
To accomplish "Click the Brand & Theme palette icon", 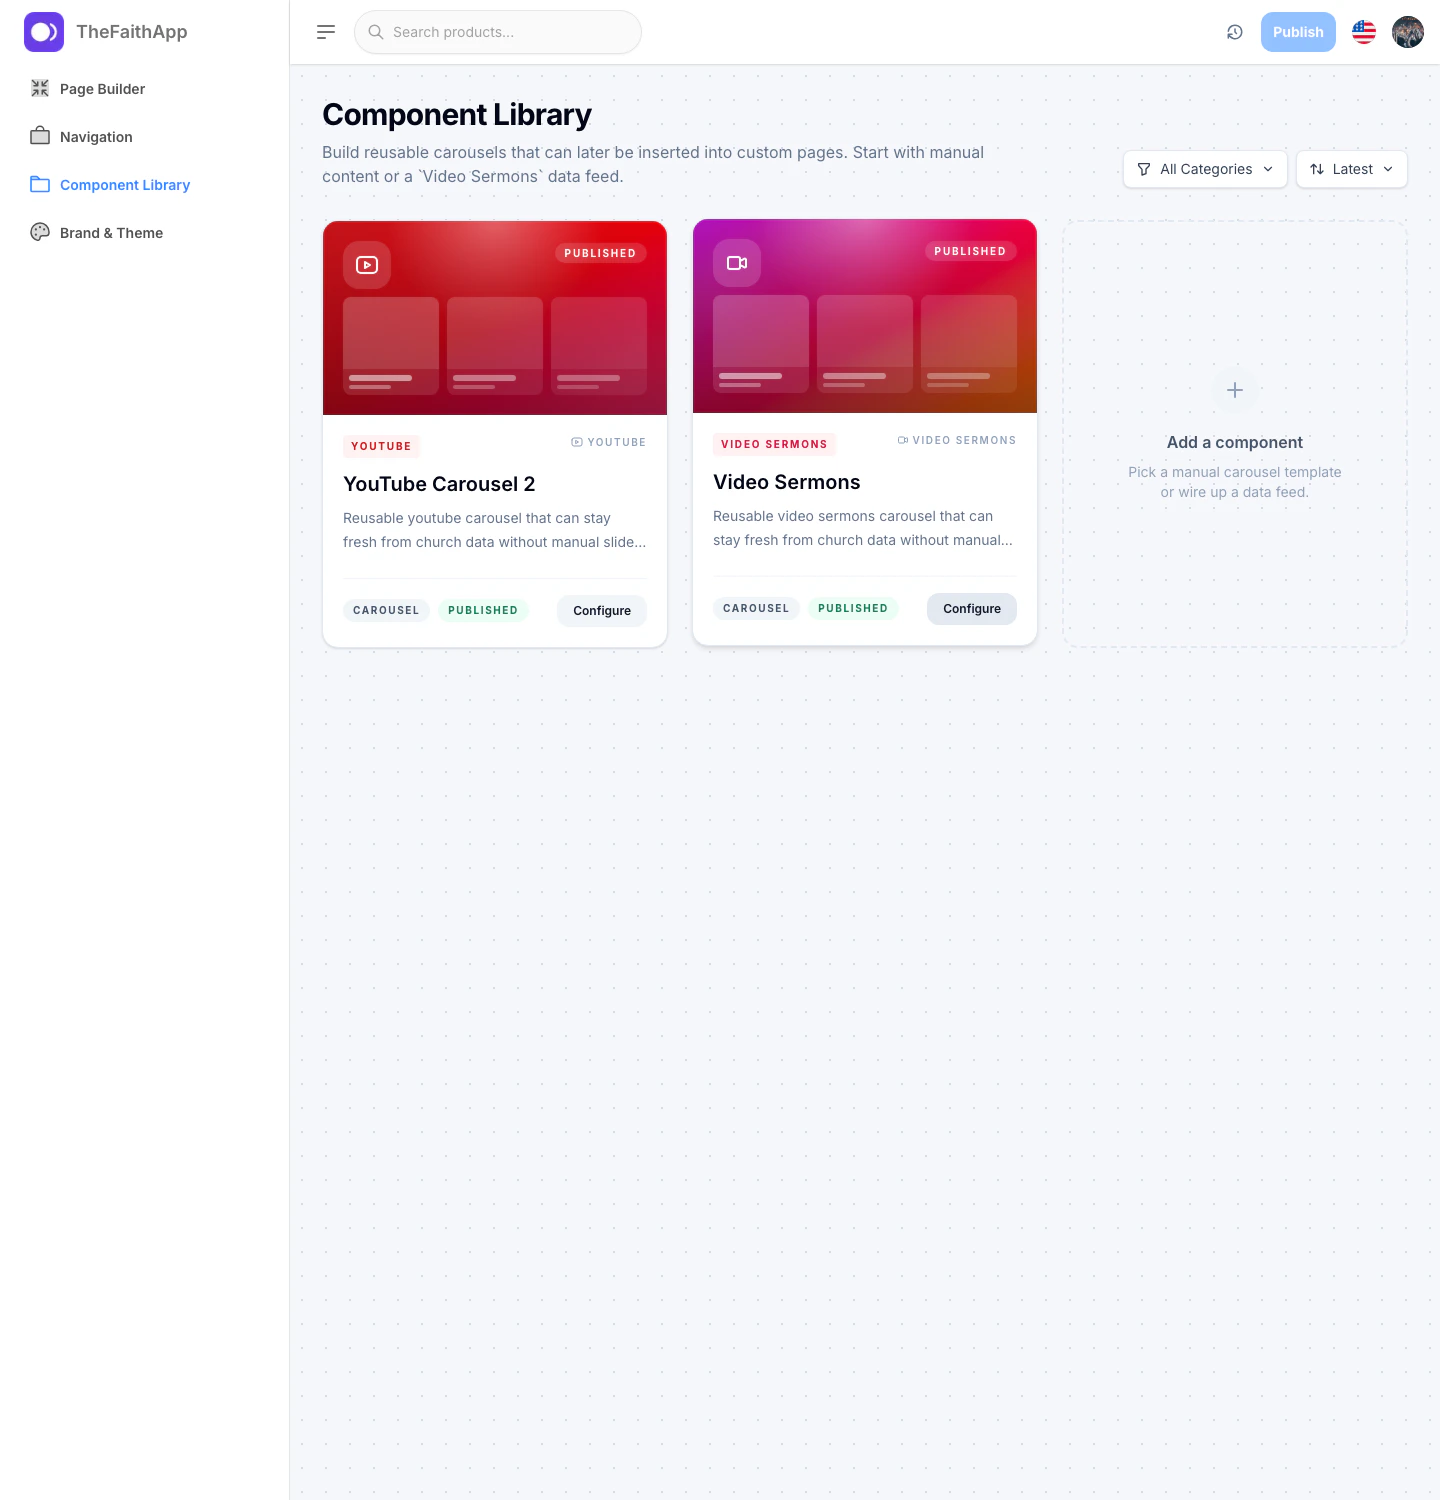I will pyautogui.click(x=40, y=232).
